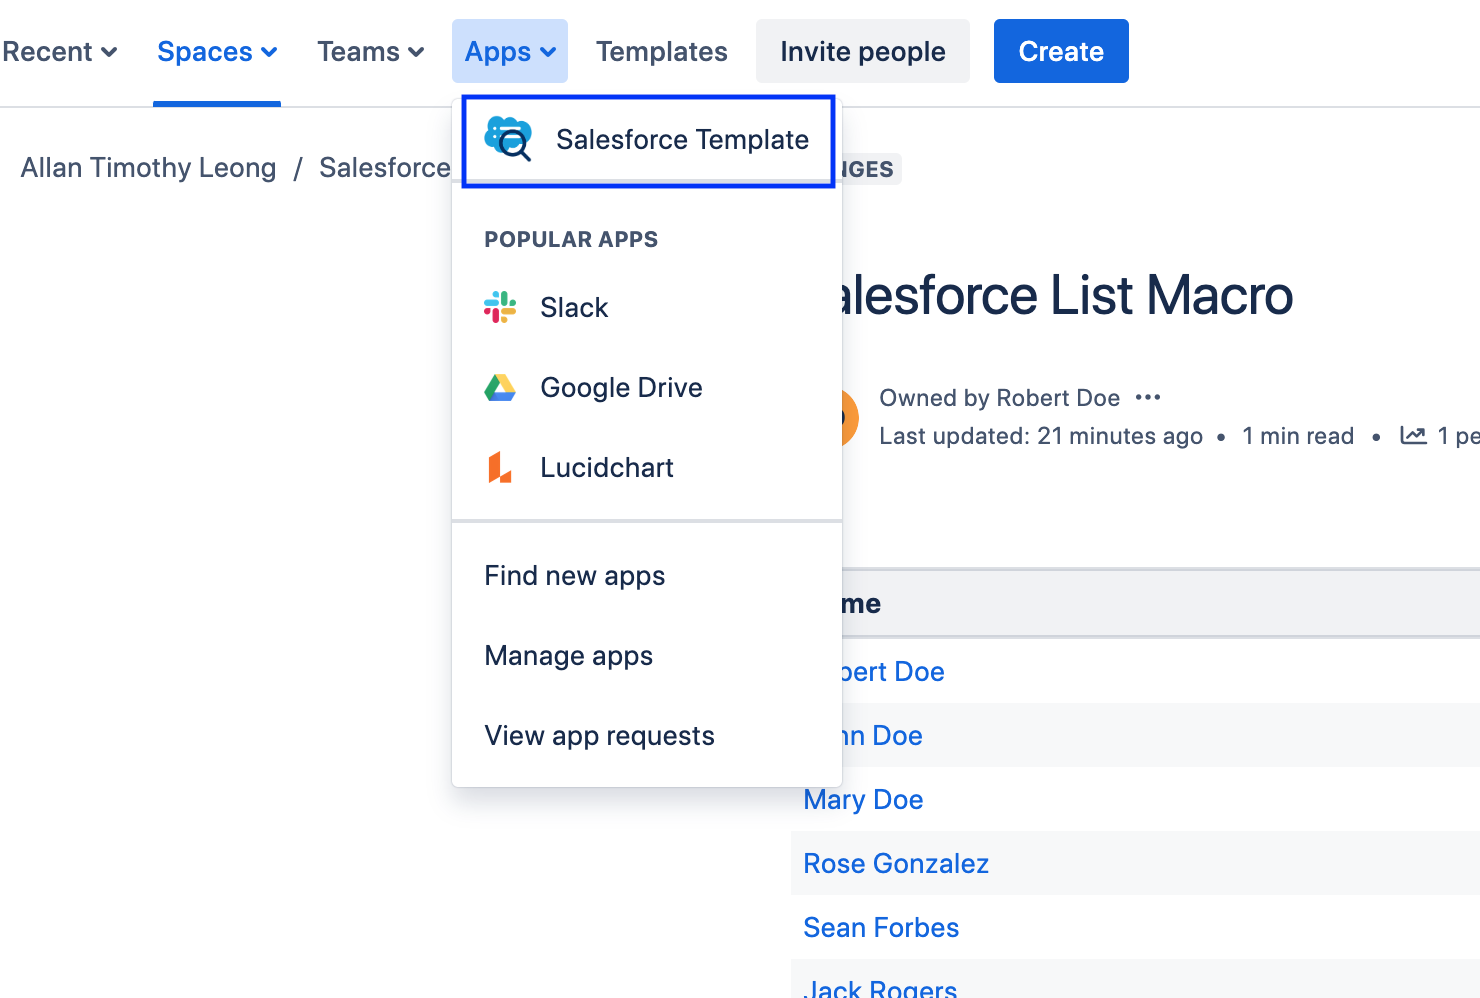This screenshot has width=1480, height=998.
Task: Go to Allan Timothy Leong breadcrumb
Action: point(148,168)
